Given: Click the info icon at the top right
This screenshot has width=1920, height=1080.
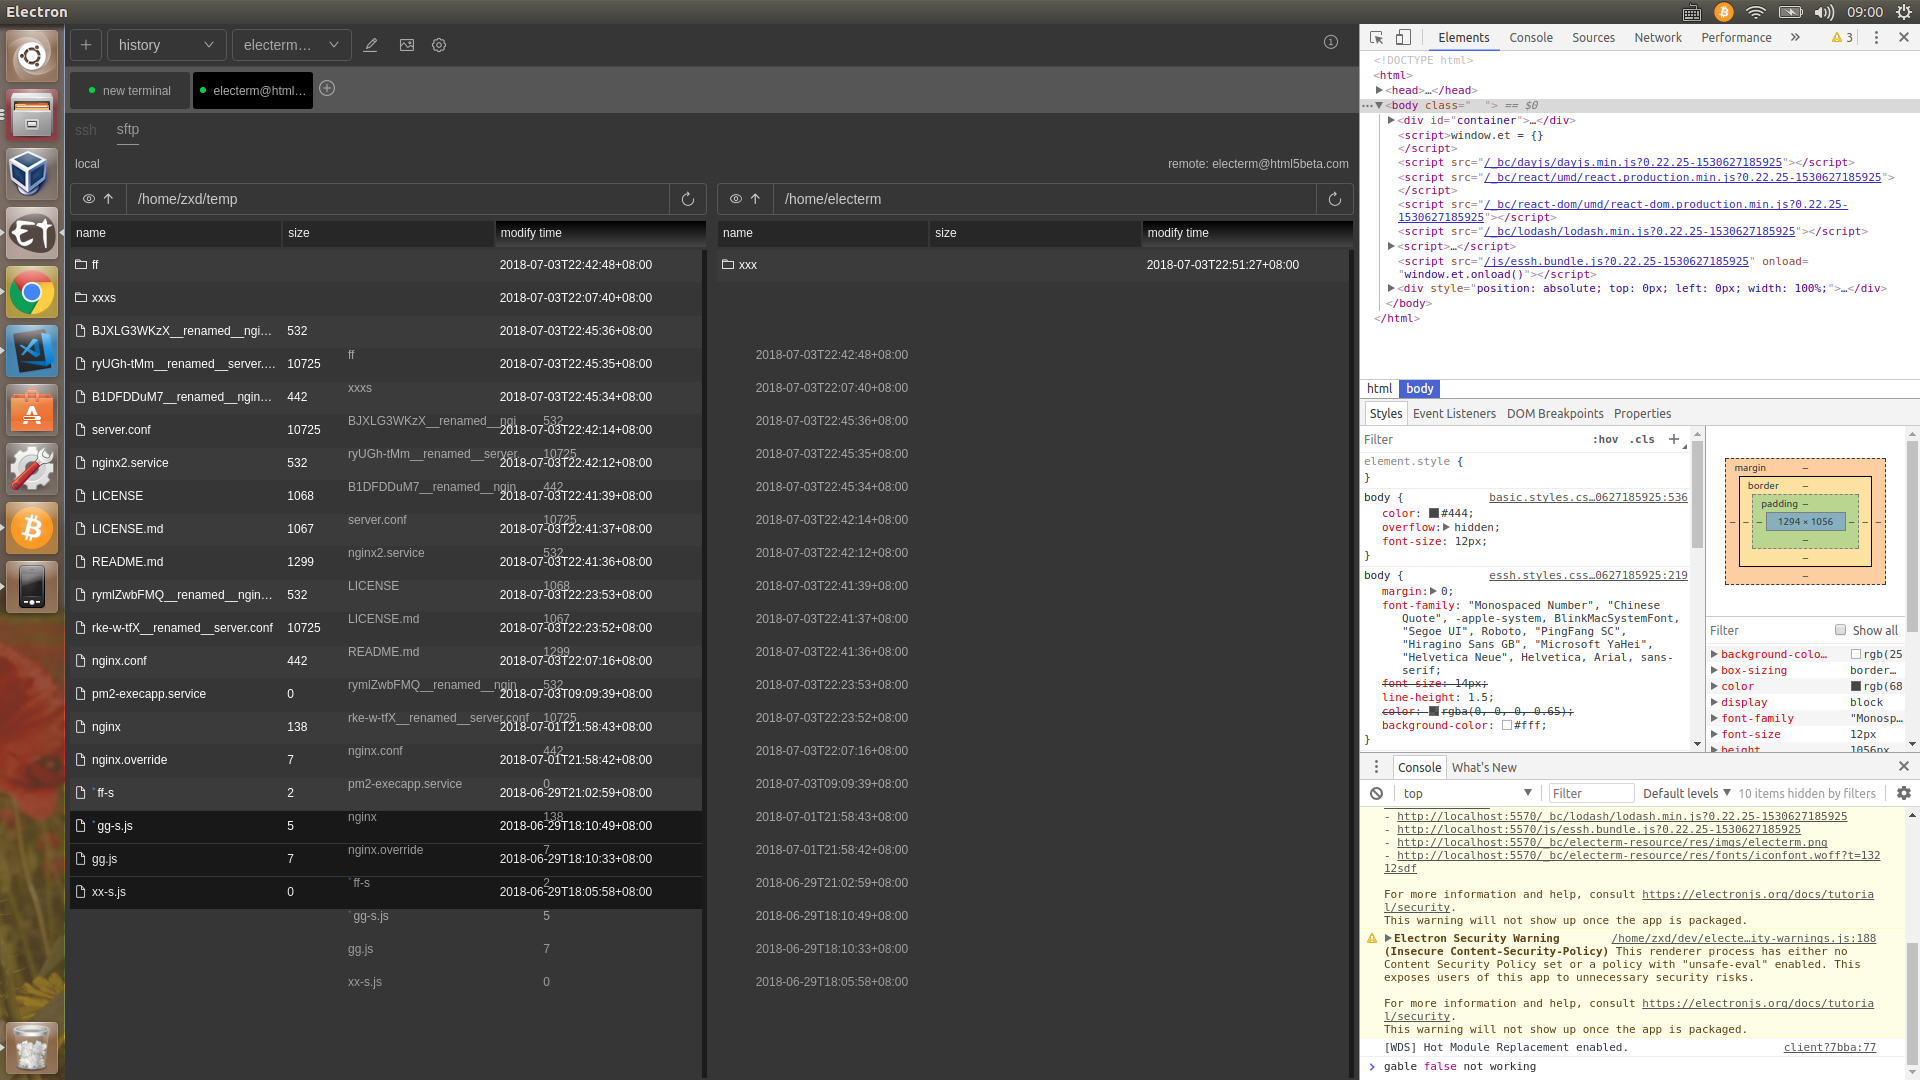Looking at the screenshot, I should coord(1331,42).
